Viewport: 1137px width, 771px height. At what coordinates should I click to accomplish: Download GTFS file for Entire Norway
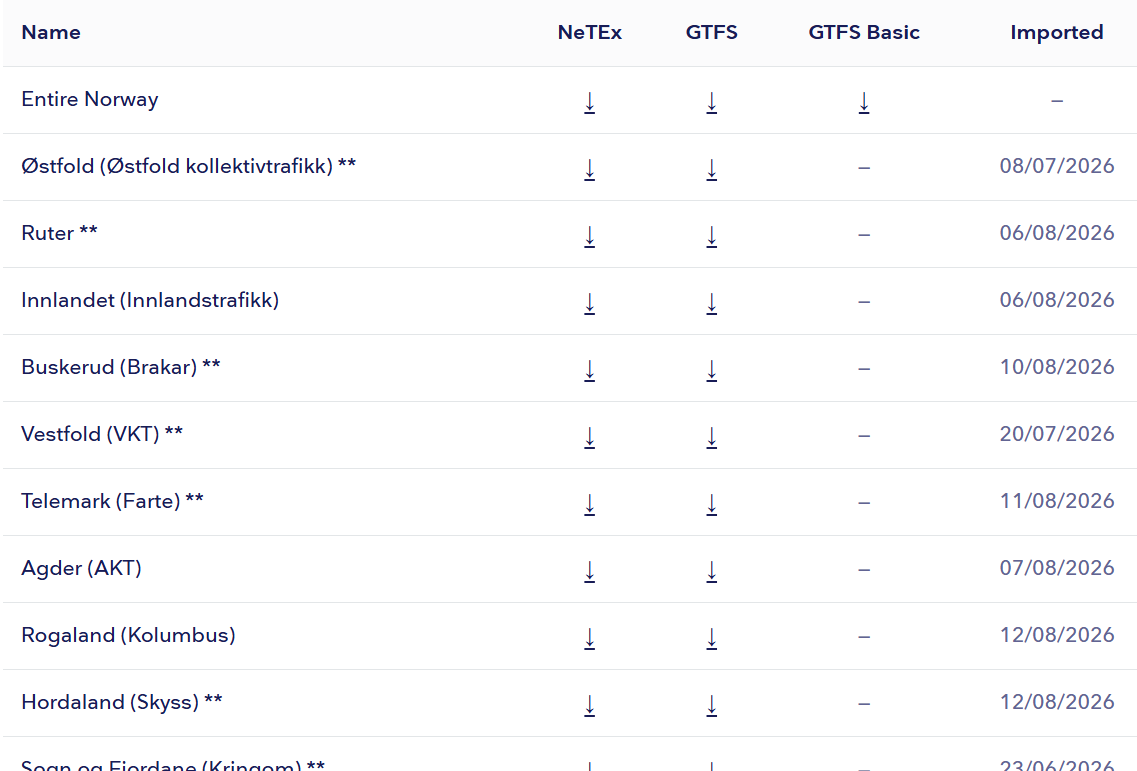click(x=711, y=103)
